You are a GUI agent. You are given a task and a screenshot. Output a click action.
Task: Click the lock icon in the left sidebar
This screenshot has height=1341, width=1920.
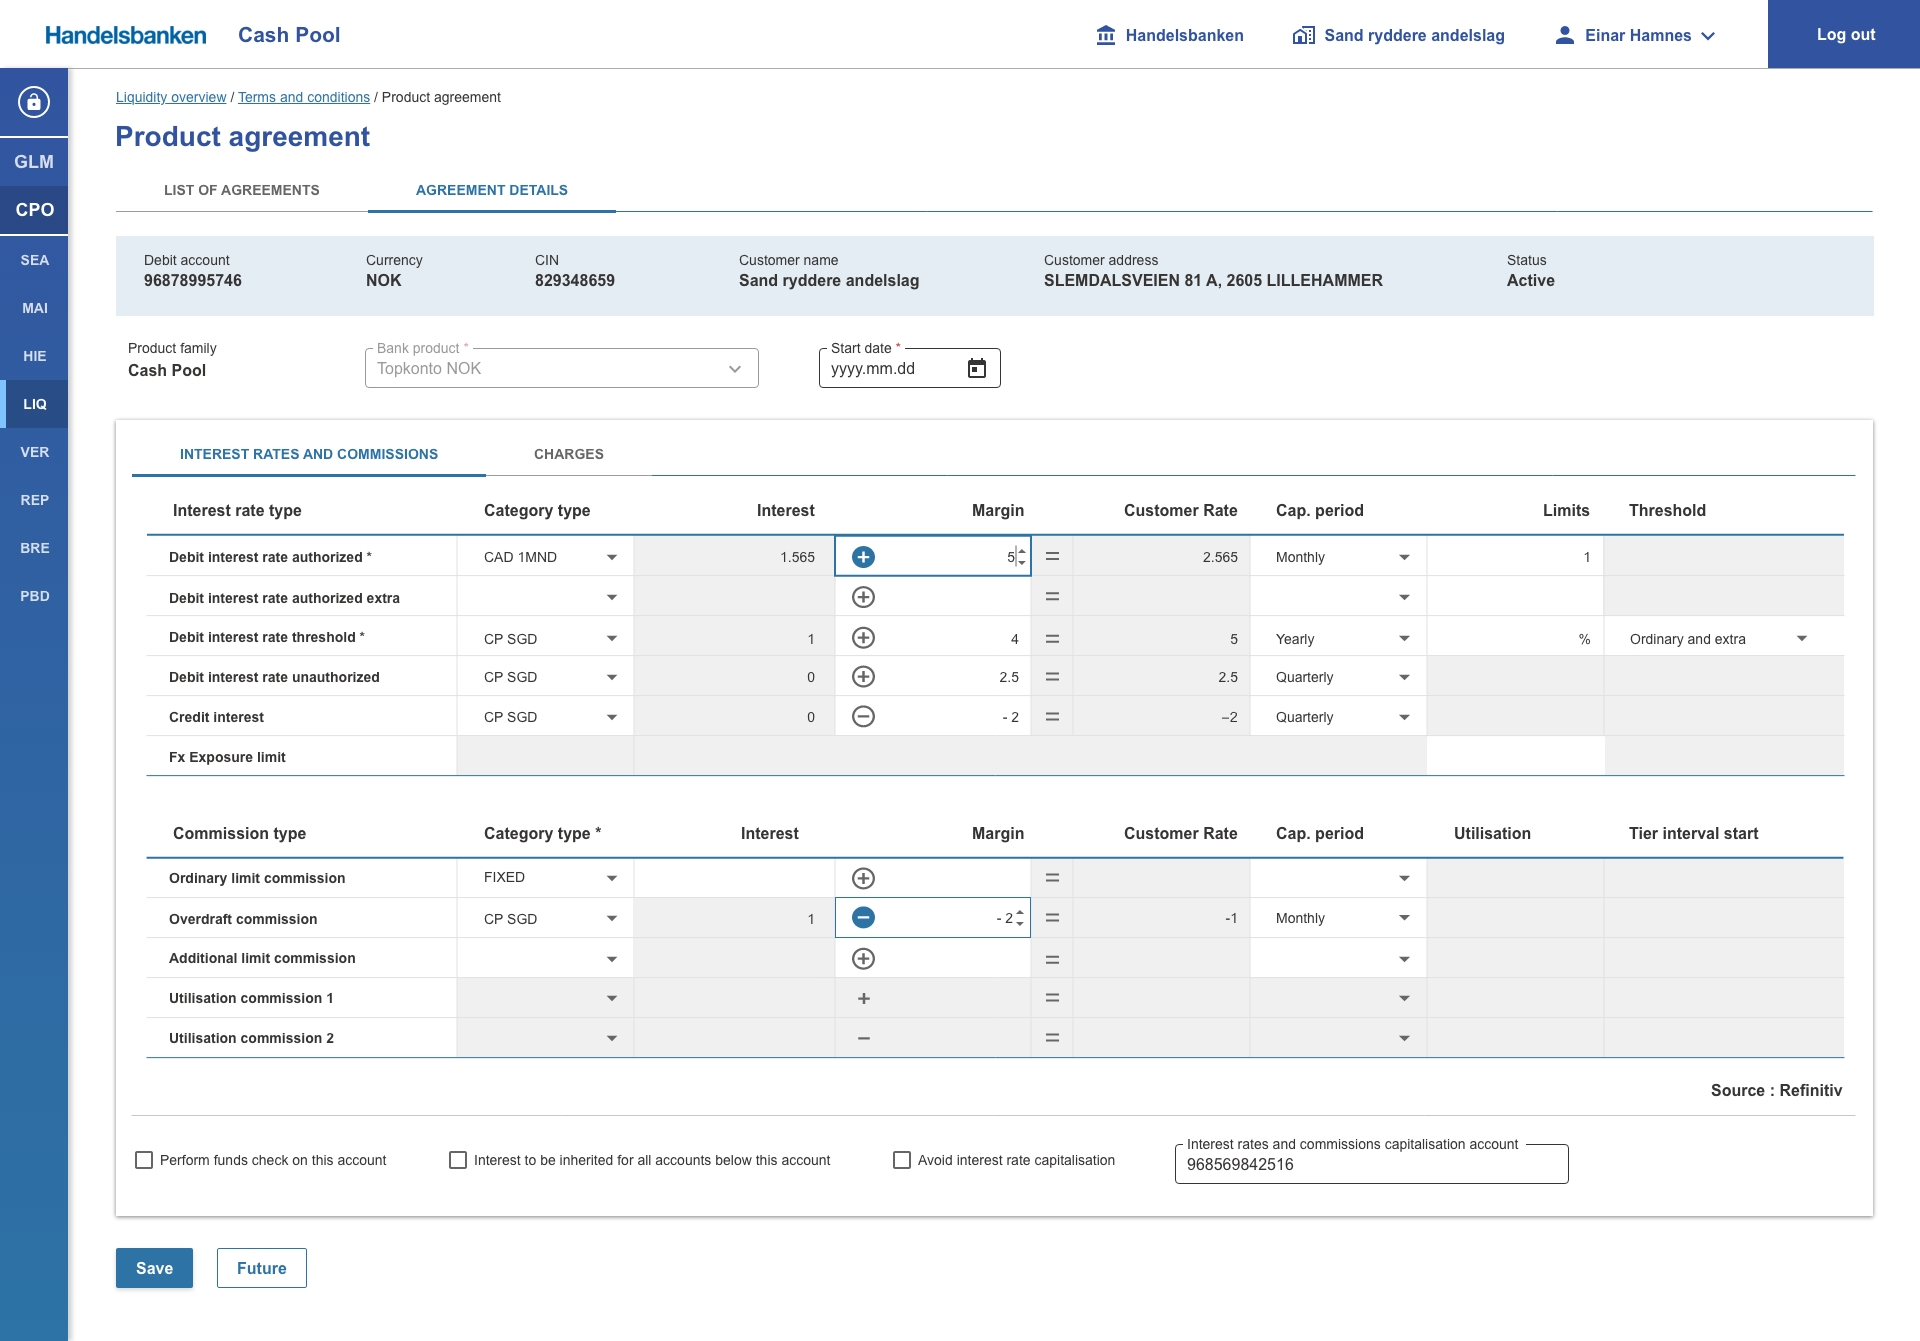click(34, 102)
